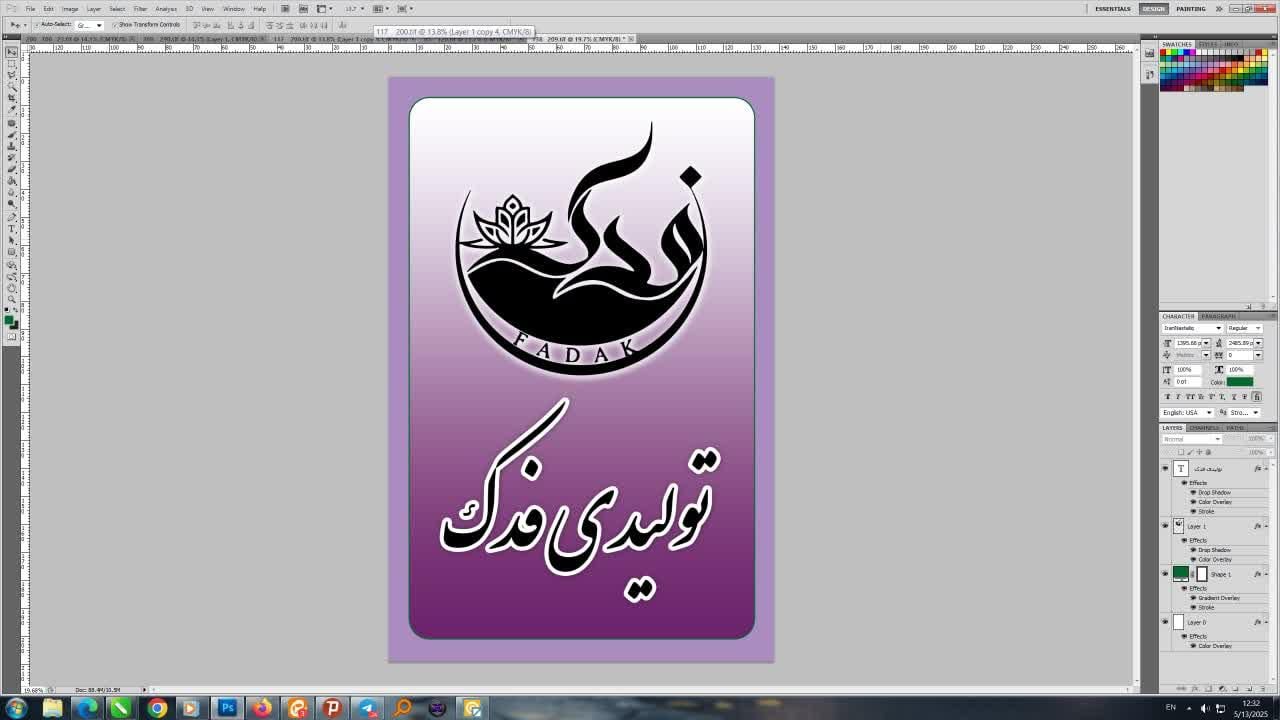1280x720 pixels.
Task: Select the text layer thumbnail with T icon
Action: coord(1181,469)
